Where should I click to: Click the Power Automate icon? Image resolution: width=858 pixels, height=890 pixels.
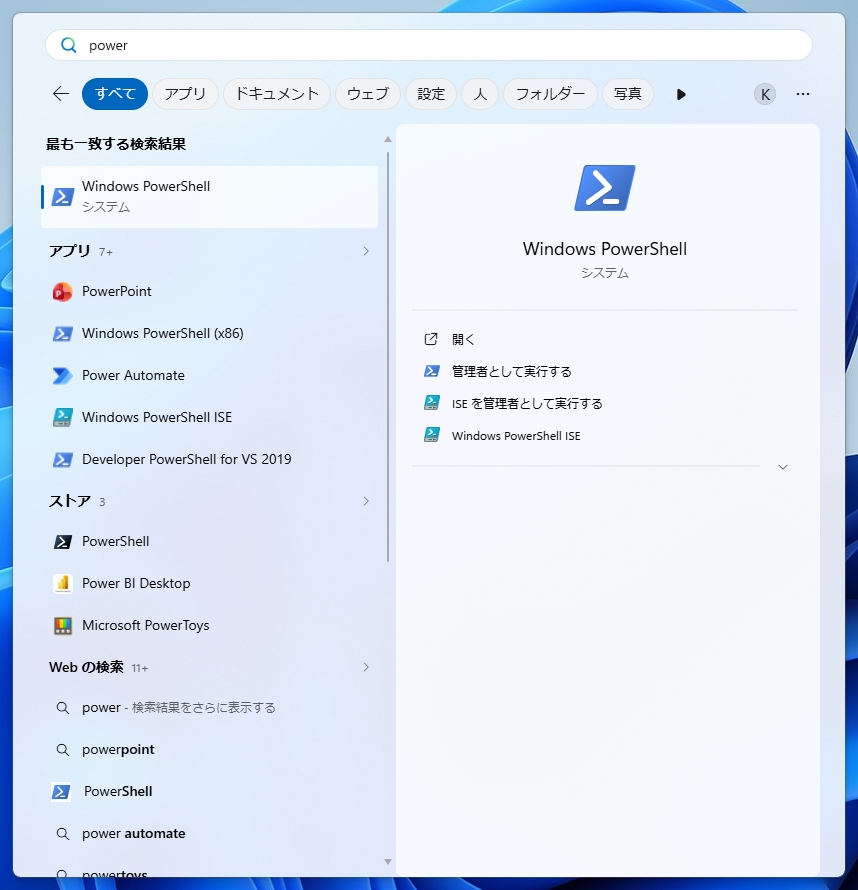62,376
